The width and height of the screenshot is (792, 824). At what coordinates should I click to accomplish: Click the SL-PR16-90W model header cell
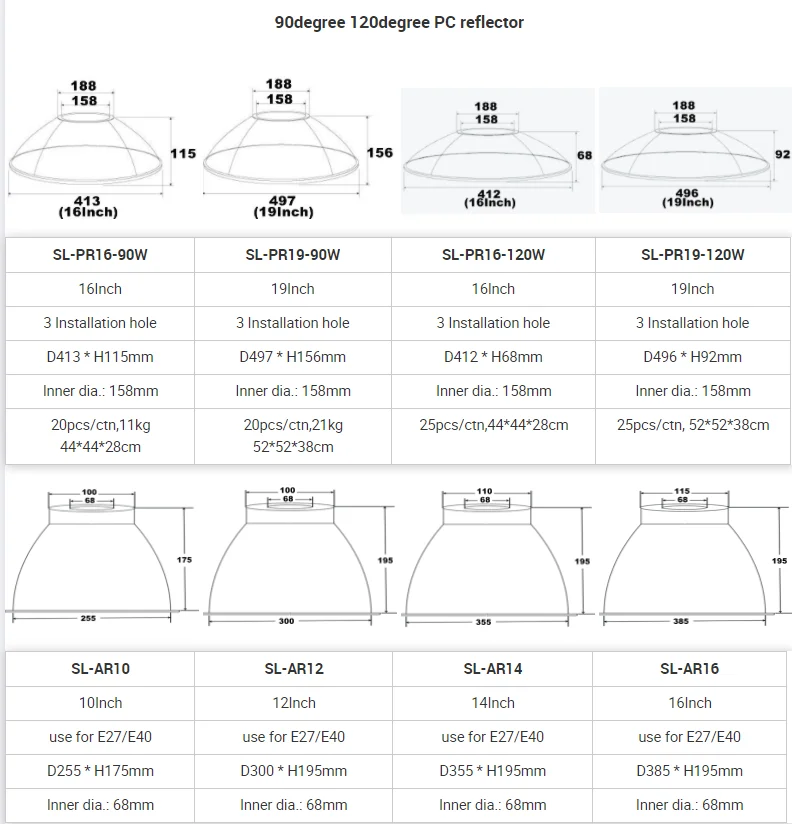click(x=100, y=255)
